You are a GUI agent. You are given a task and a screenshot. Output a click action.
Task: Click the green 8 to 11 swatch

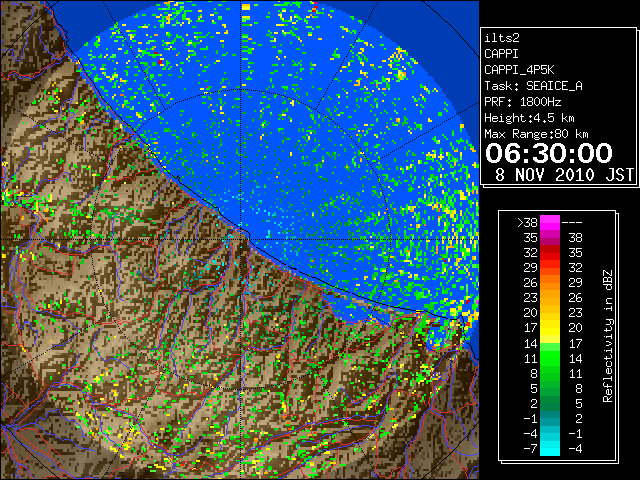[x=550, y=373]
